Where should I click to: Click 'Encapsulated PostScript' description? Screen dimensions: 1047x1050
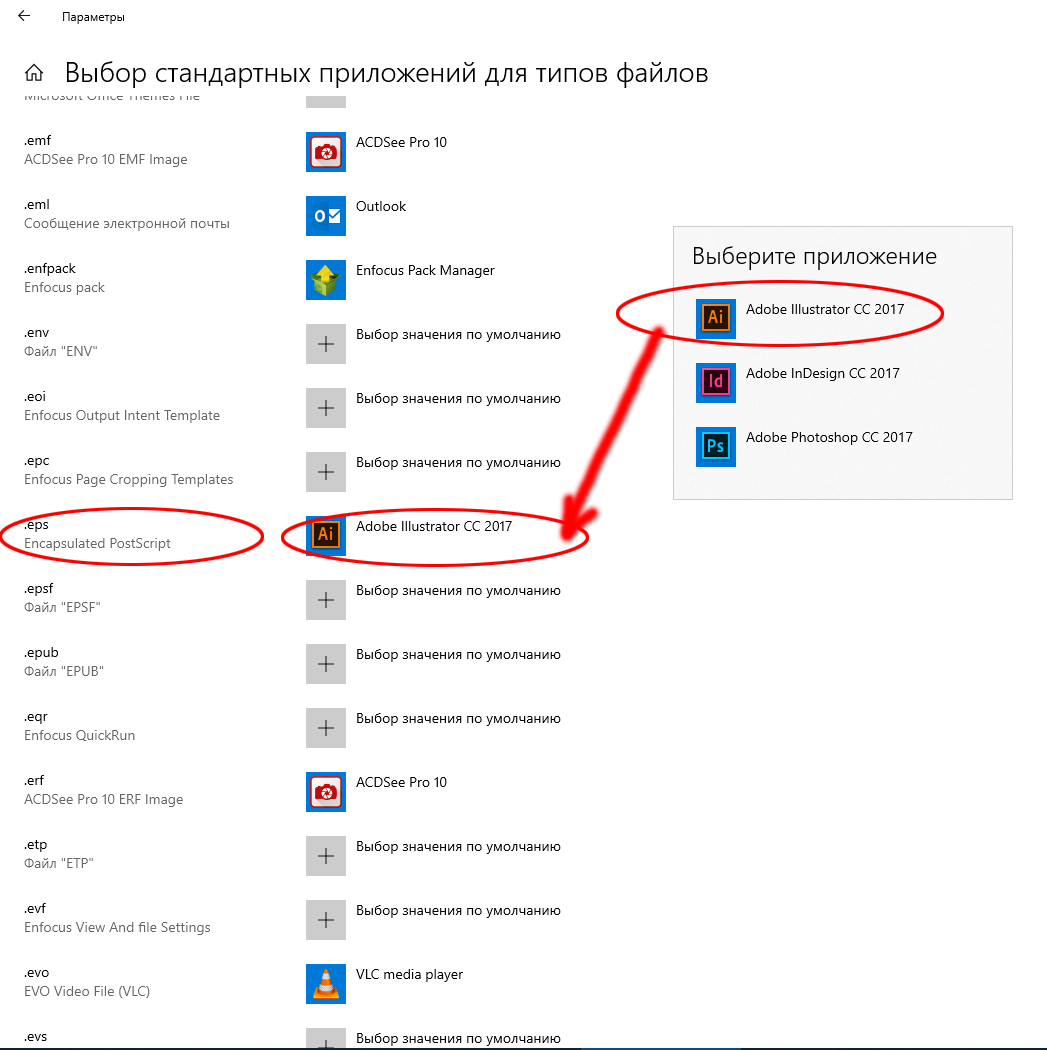click(97, 543)
